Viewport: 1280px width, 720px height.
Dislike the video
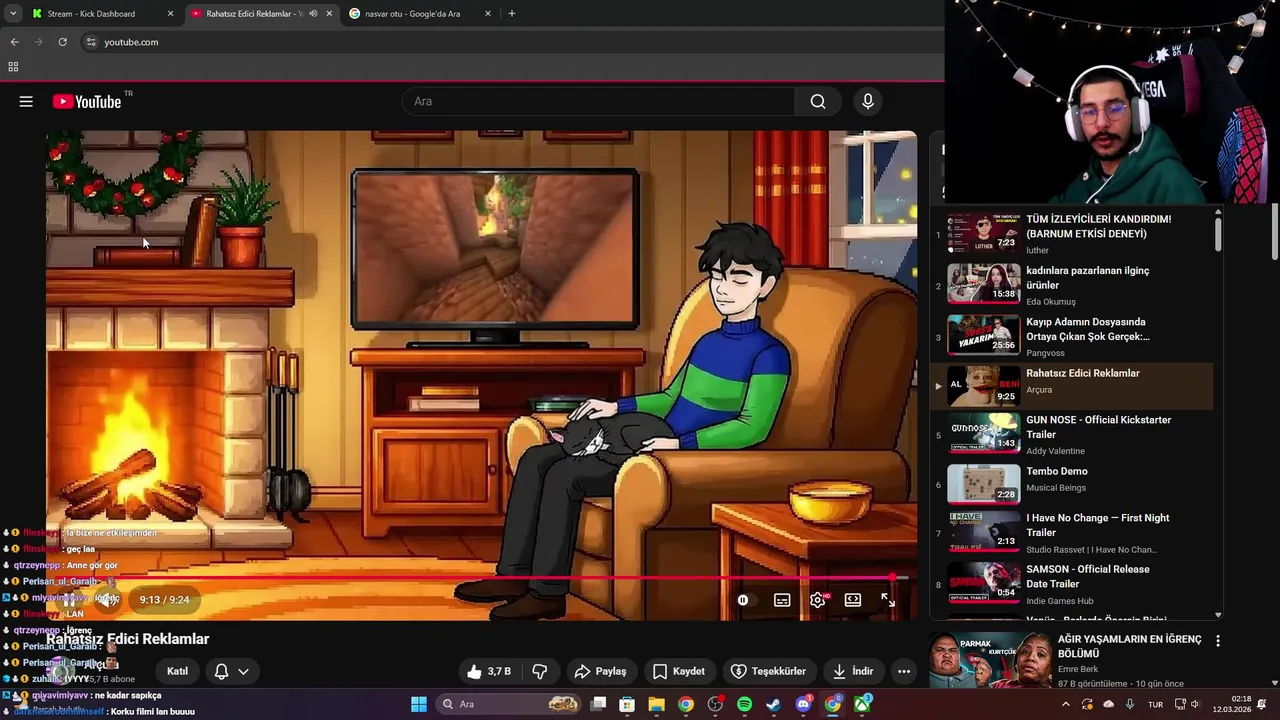click(x=540, y=671)
